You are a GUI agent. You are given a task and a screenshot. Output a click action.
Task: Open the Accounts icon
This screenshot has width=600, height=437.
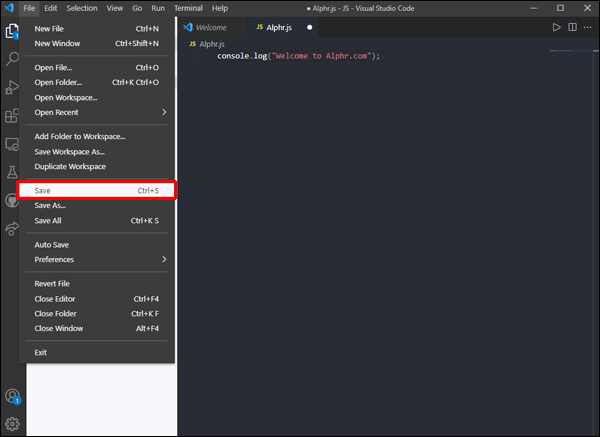pyautogui.click(x=13, y=396)
